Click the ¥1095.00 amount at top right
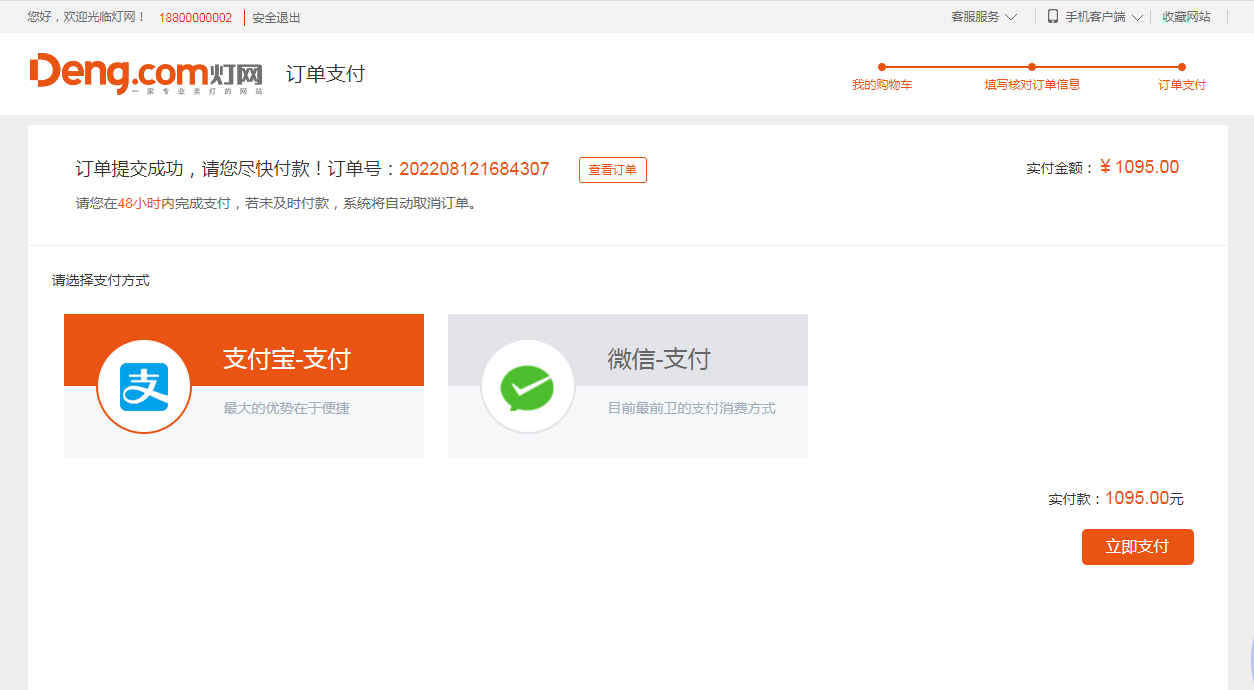Viewport: 1254px width, 690px height. [x=1139, y=167]
